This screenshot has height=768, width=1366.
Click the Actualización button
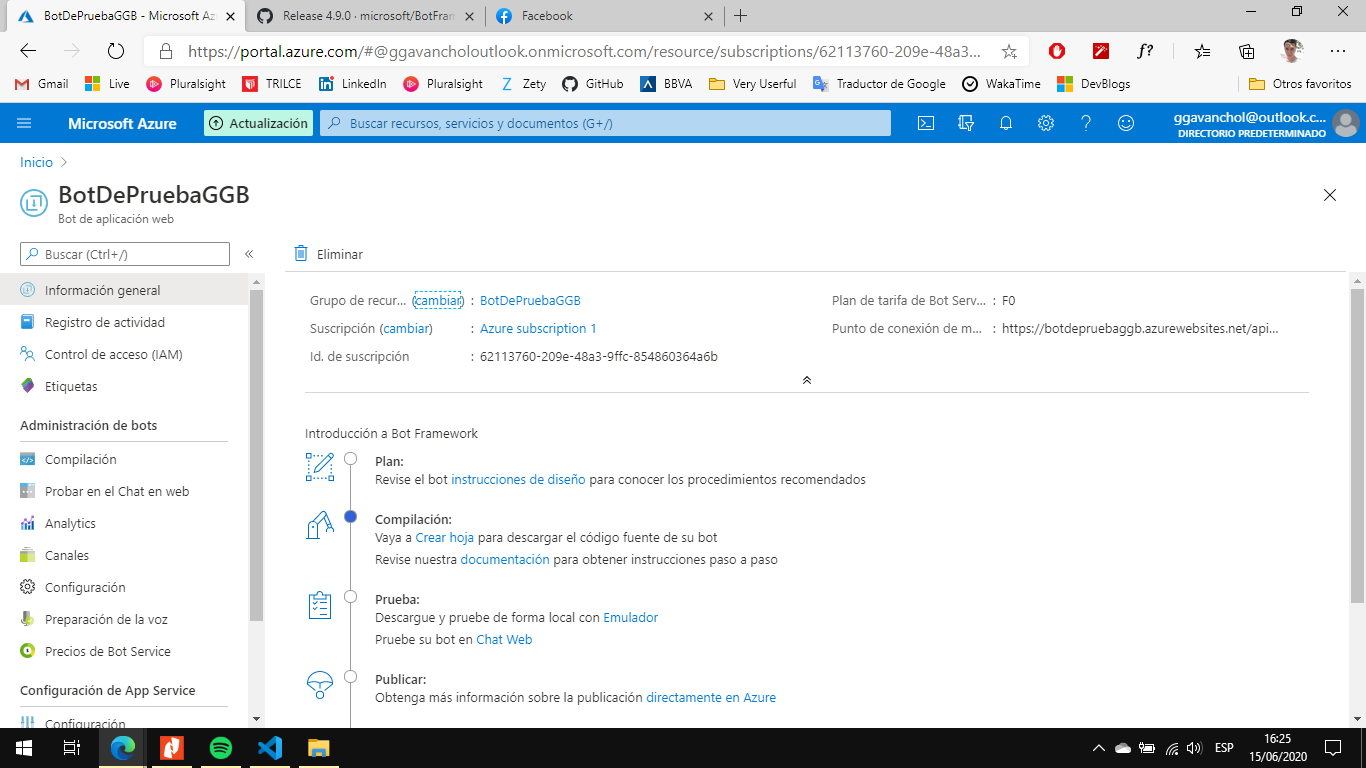258,123
